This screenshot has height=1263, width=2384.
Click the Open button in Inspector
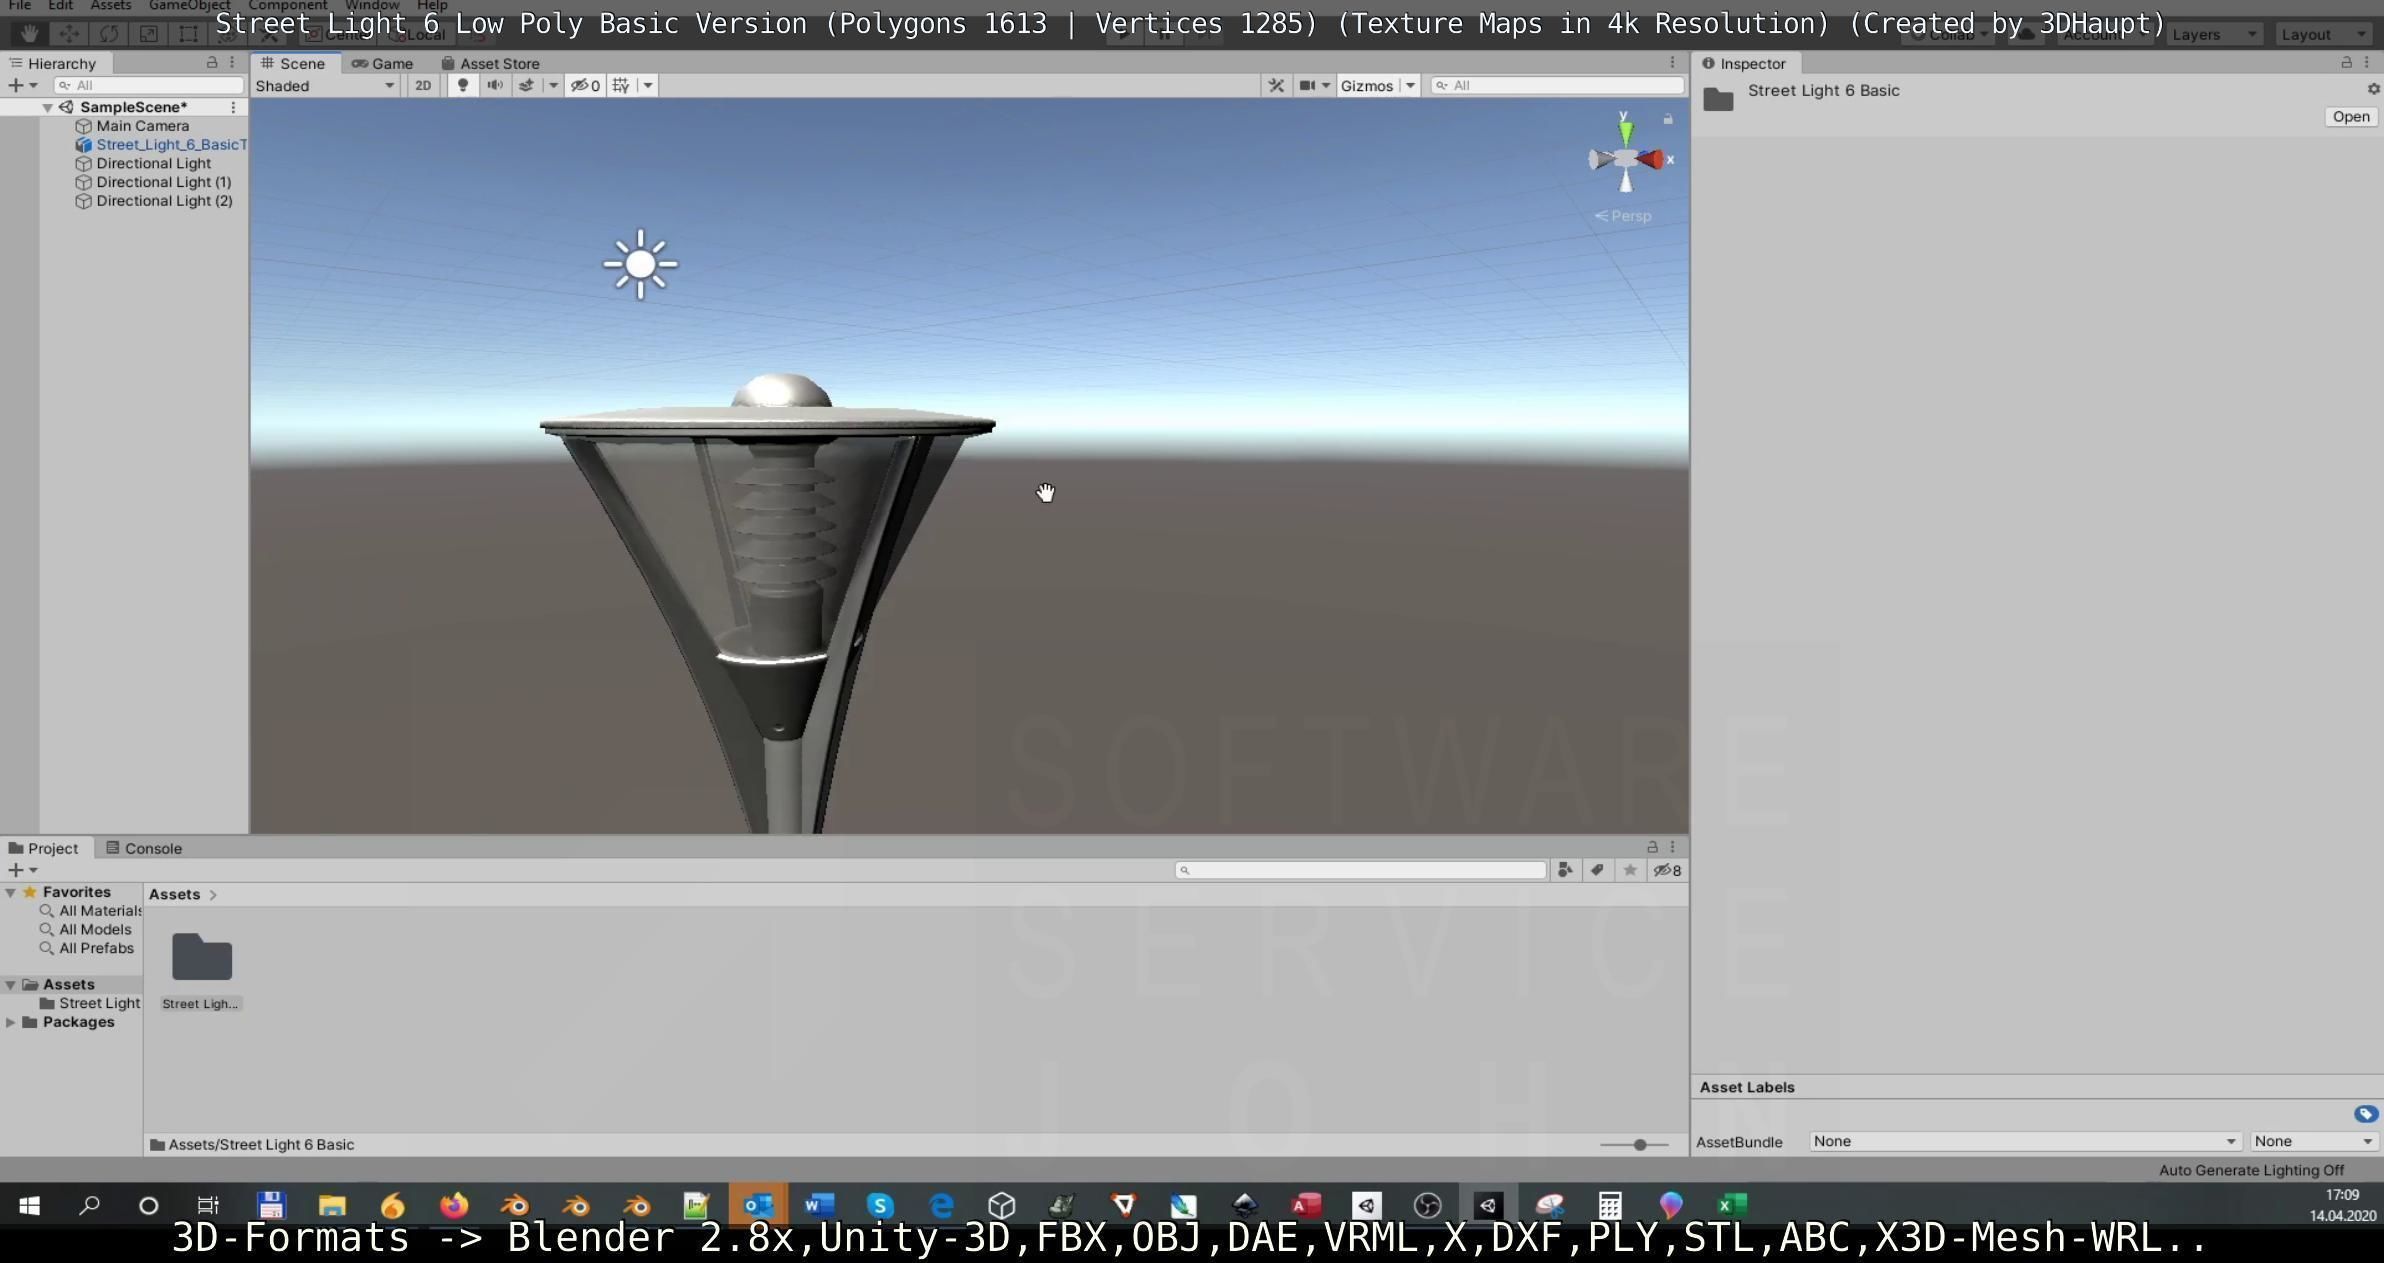point(2350,117)
